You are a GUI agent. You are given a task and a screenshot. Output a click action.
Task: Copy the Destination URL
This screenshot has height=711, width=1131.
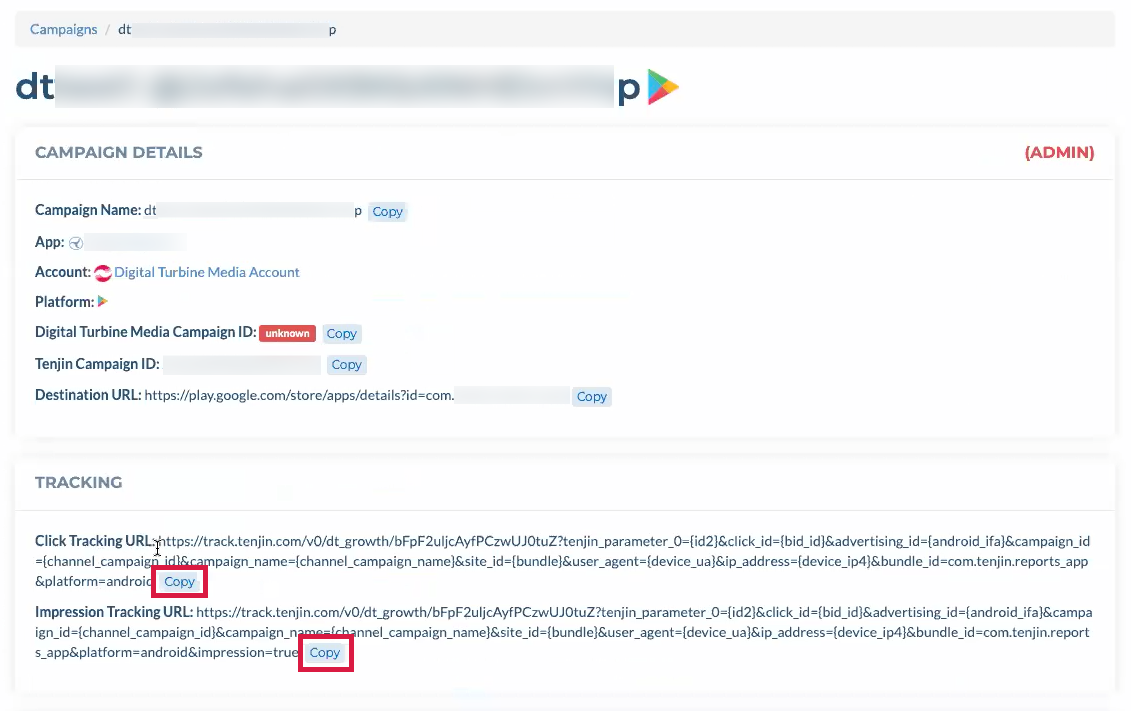click(x=591, y=397)
